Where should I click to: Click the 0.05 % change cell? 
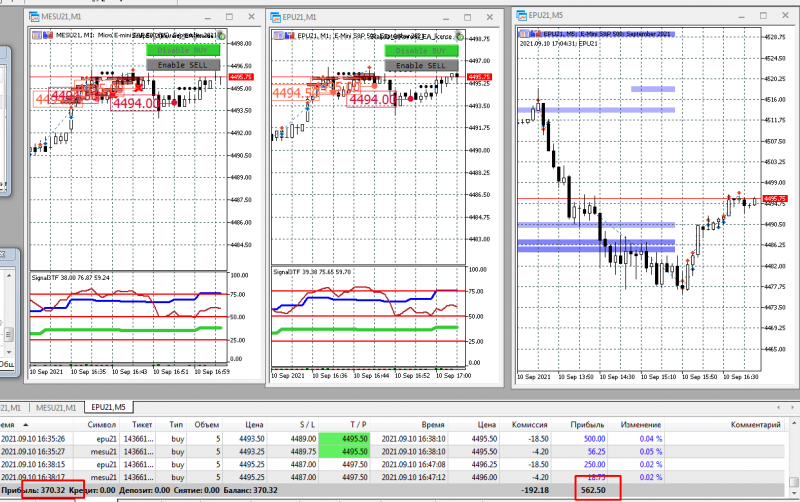pyautogui.click(x=651, y=451)
